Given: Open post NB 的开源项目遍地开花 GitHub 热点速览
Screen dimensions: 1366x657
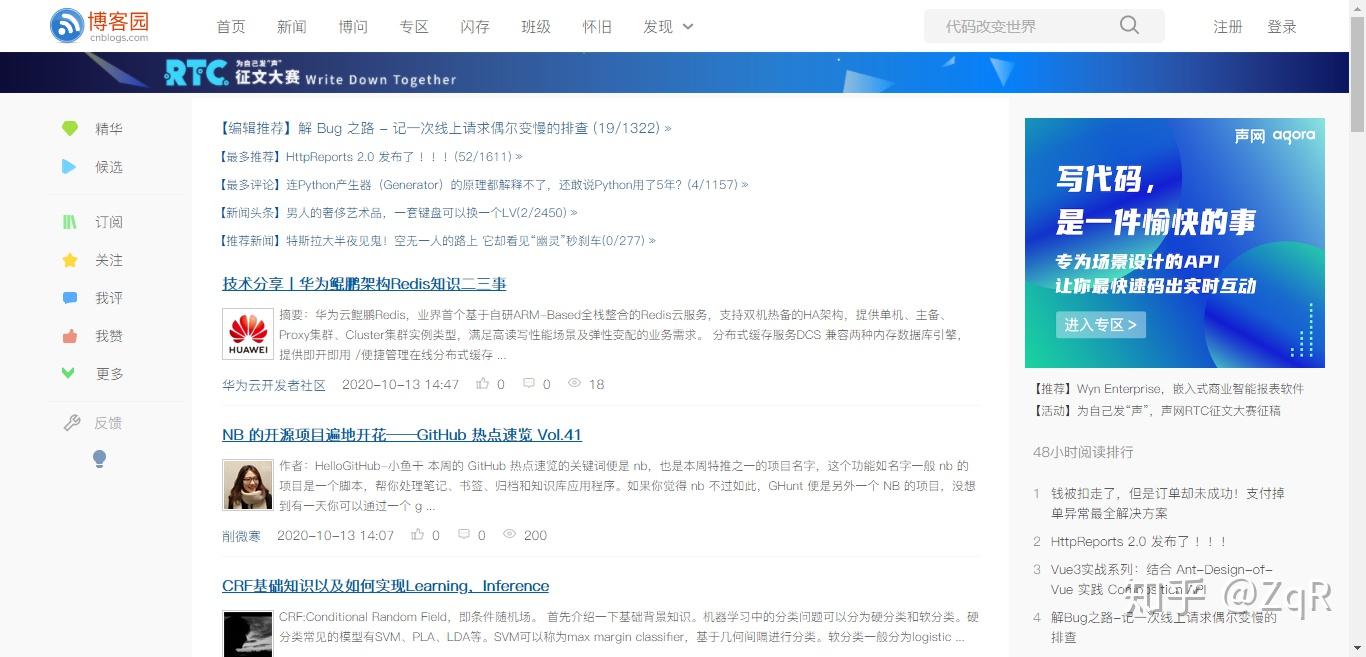Looking at the screenshot, I should 402,434.
